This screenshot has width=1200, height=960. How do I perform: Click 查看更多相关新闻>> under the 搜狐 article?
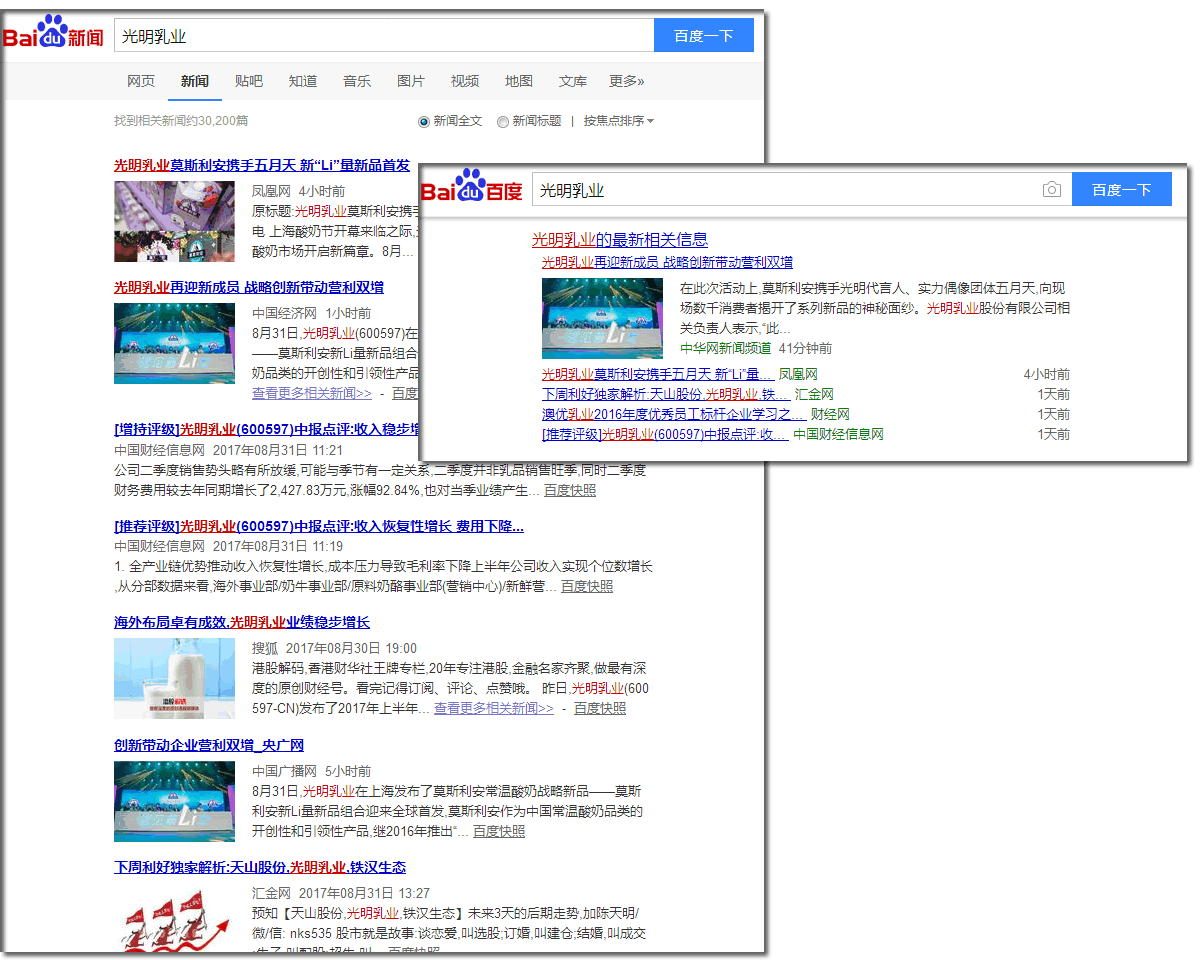click(x=493, y=708)
